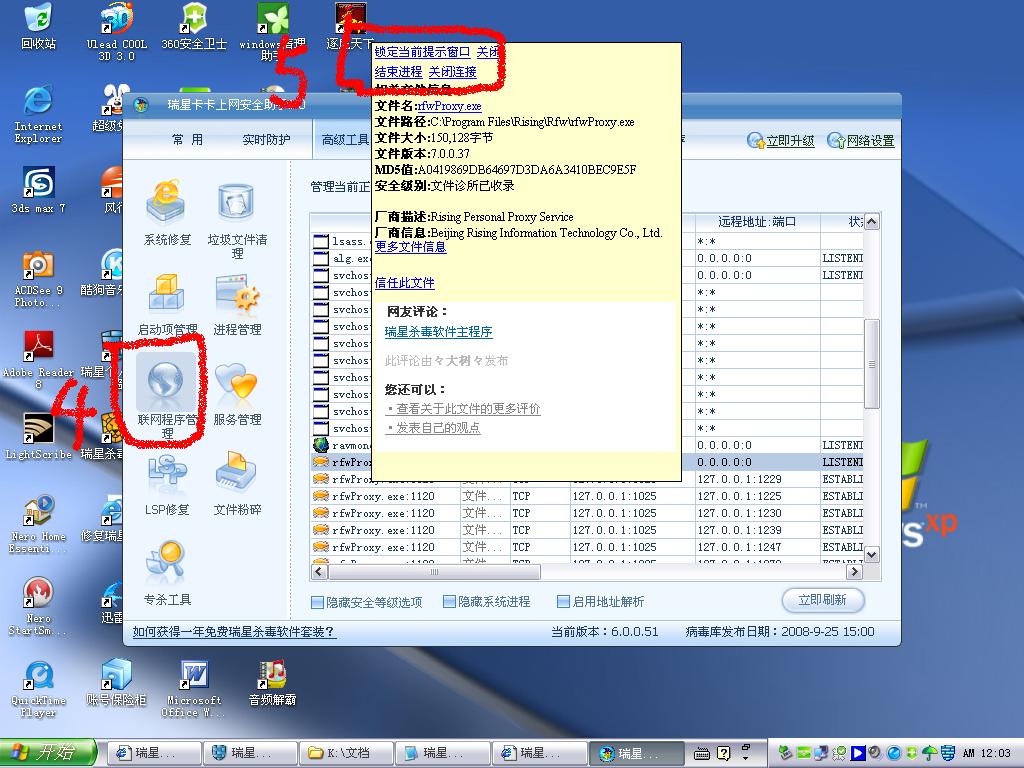Click the 12:03 system tray clock
The height and width of the screenshot is (768, 1024).
[x=987, y=753]
